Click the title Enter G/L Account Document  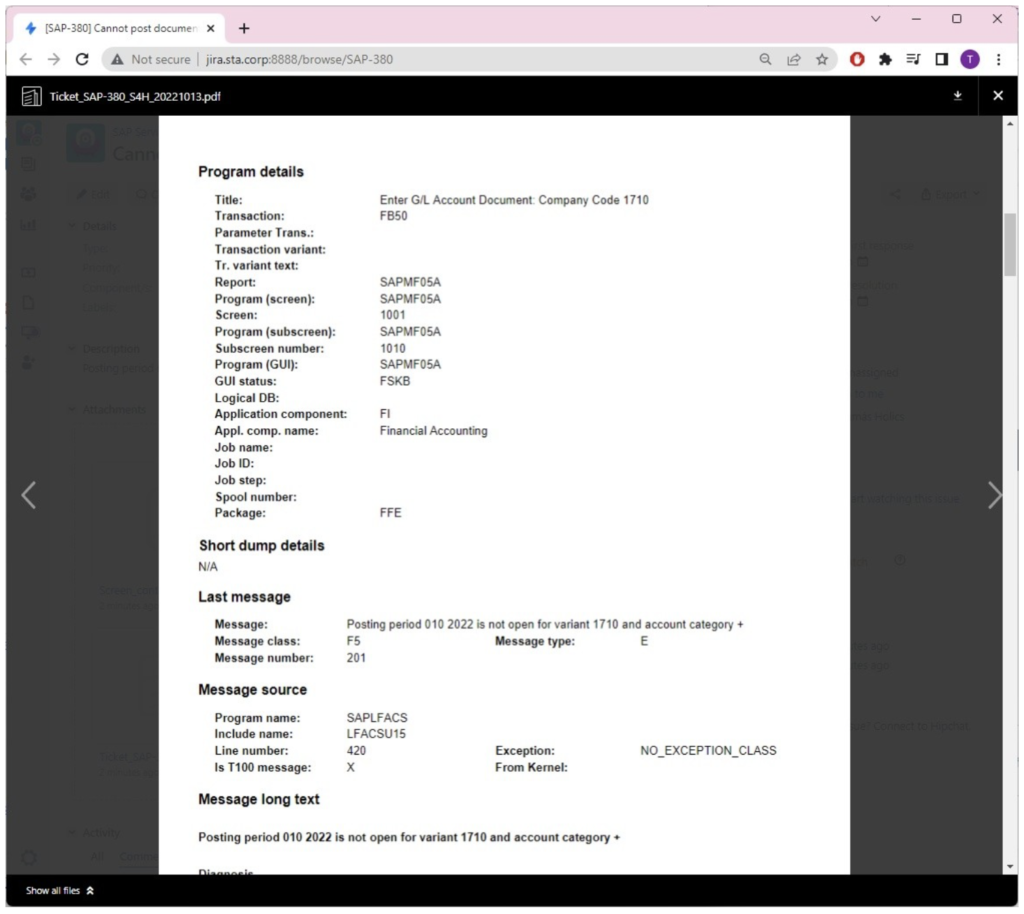pos(514,200)
